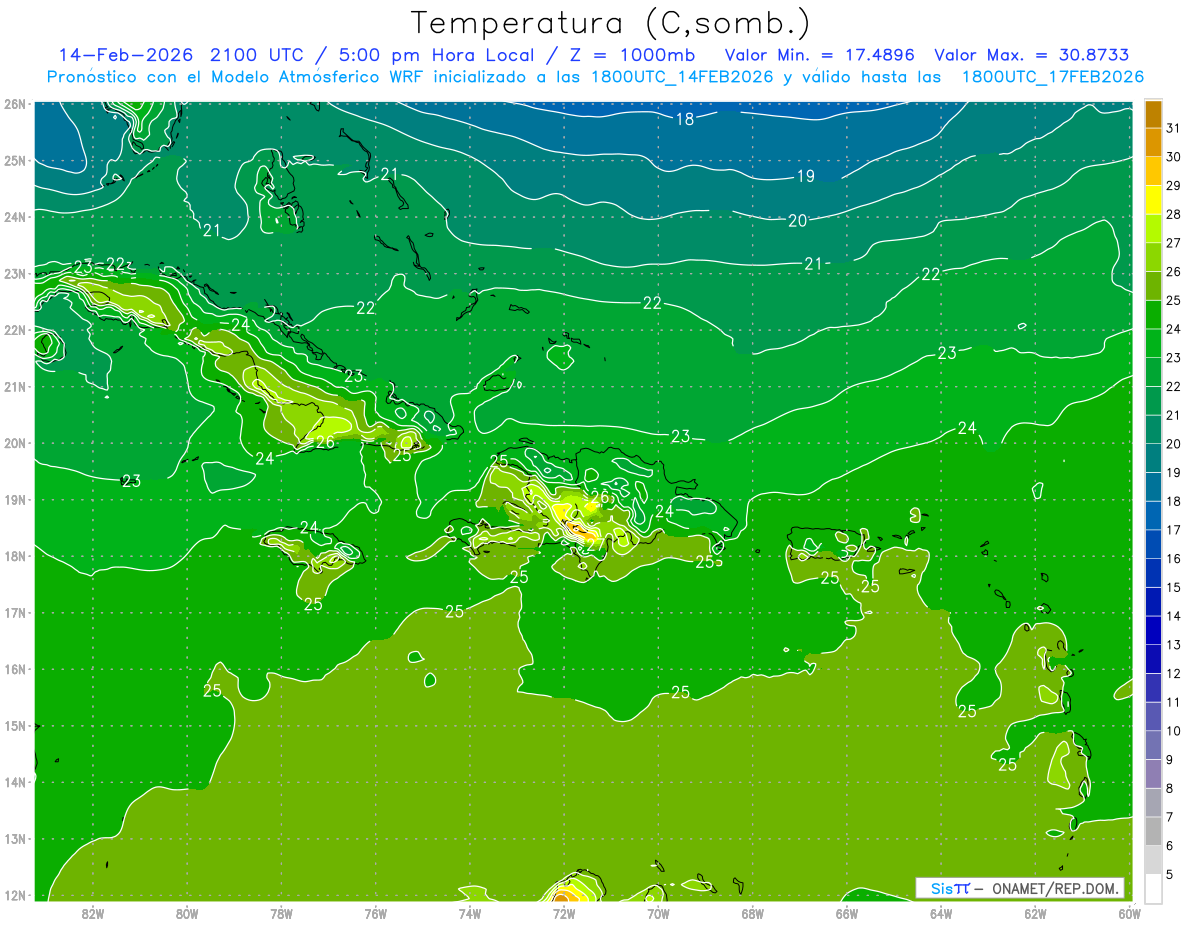The height and width of the screenshot is (927, 1200).
Task: Click the '82W' longitude axis label
Action: [92, 913]
